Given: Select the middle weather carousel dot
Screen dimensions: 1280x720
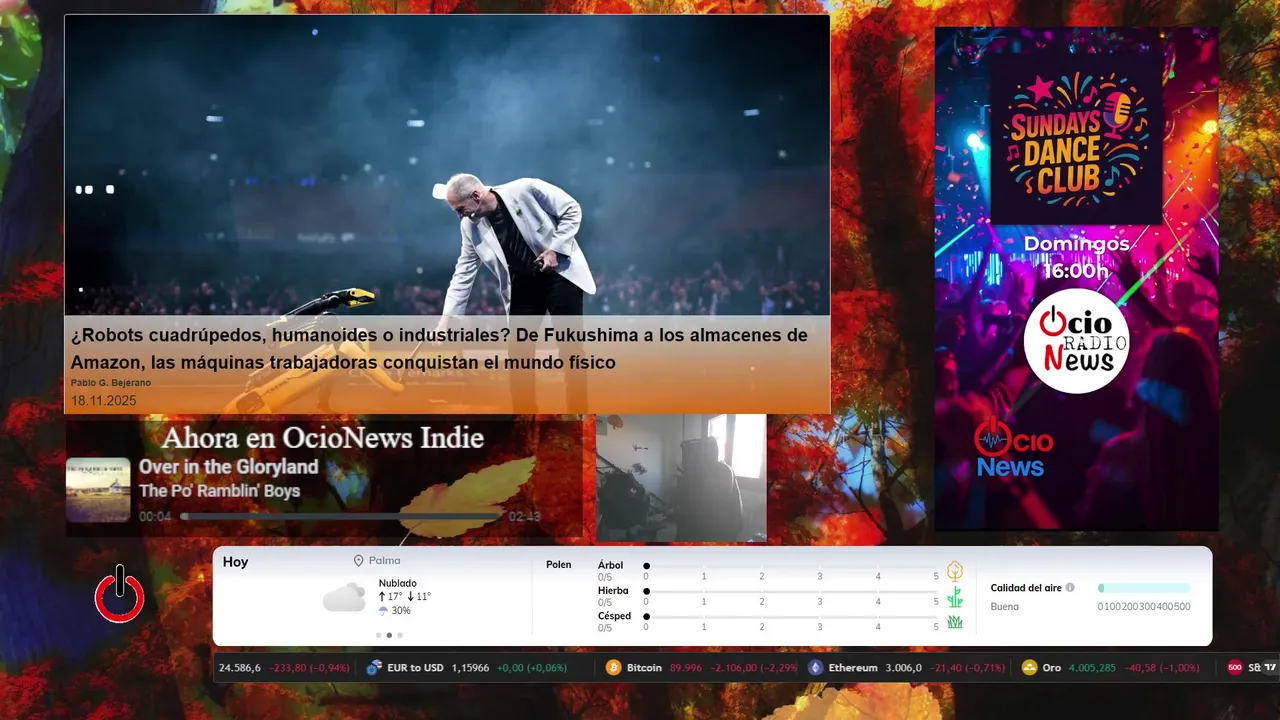Looking at the screenshot, I should (389, 635).
